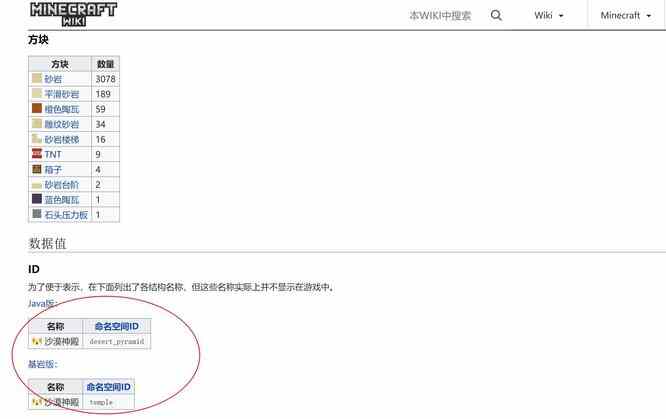Click the magnifier search icon
666x419 pixels.
[x=497, y=15]
